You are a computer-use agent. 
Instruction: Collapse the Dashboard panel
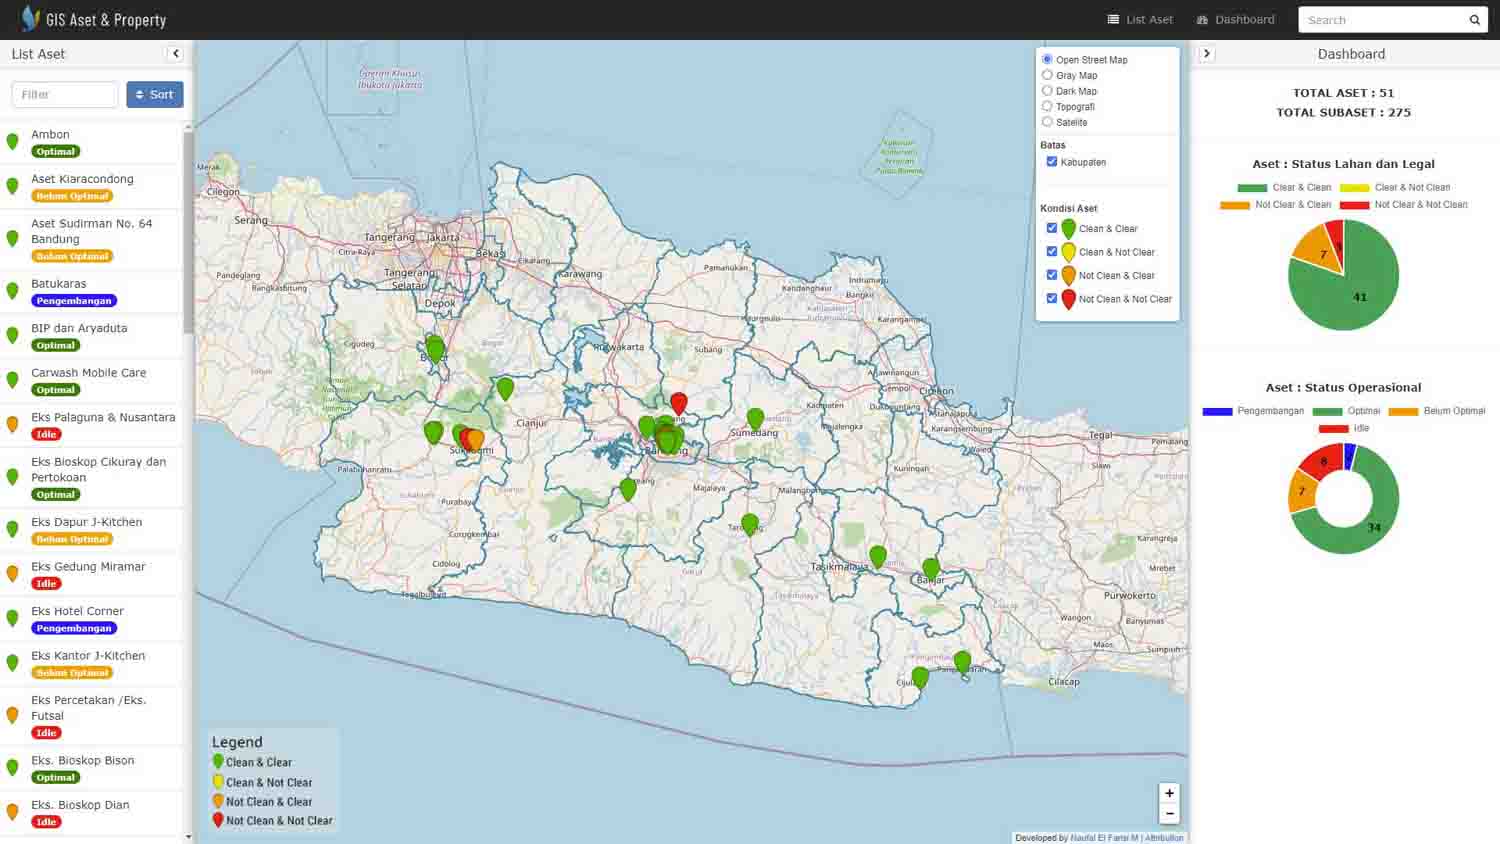click(1207, 54)
